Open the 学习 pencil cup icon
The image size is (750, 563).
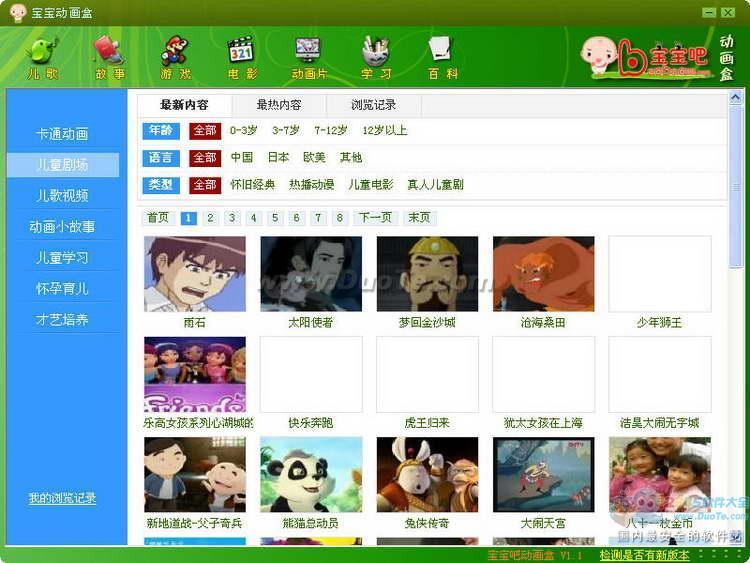click(376, 51)
